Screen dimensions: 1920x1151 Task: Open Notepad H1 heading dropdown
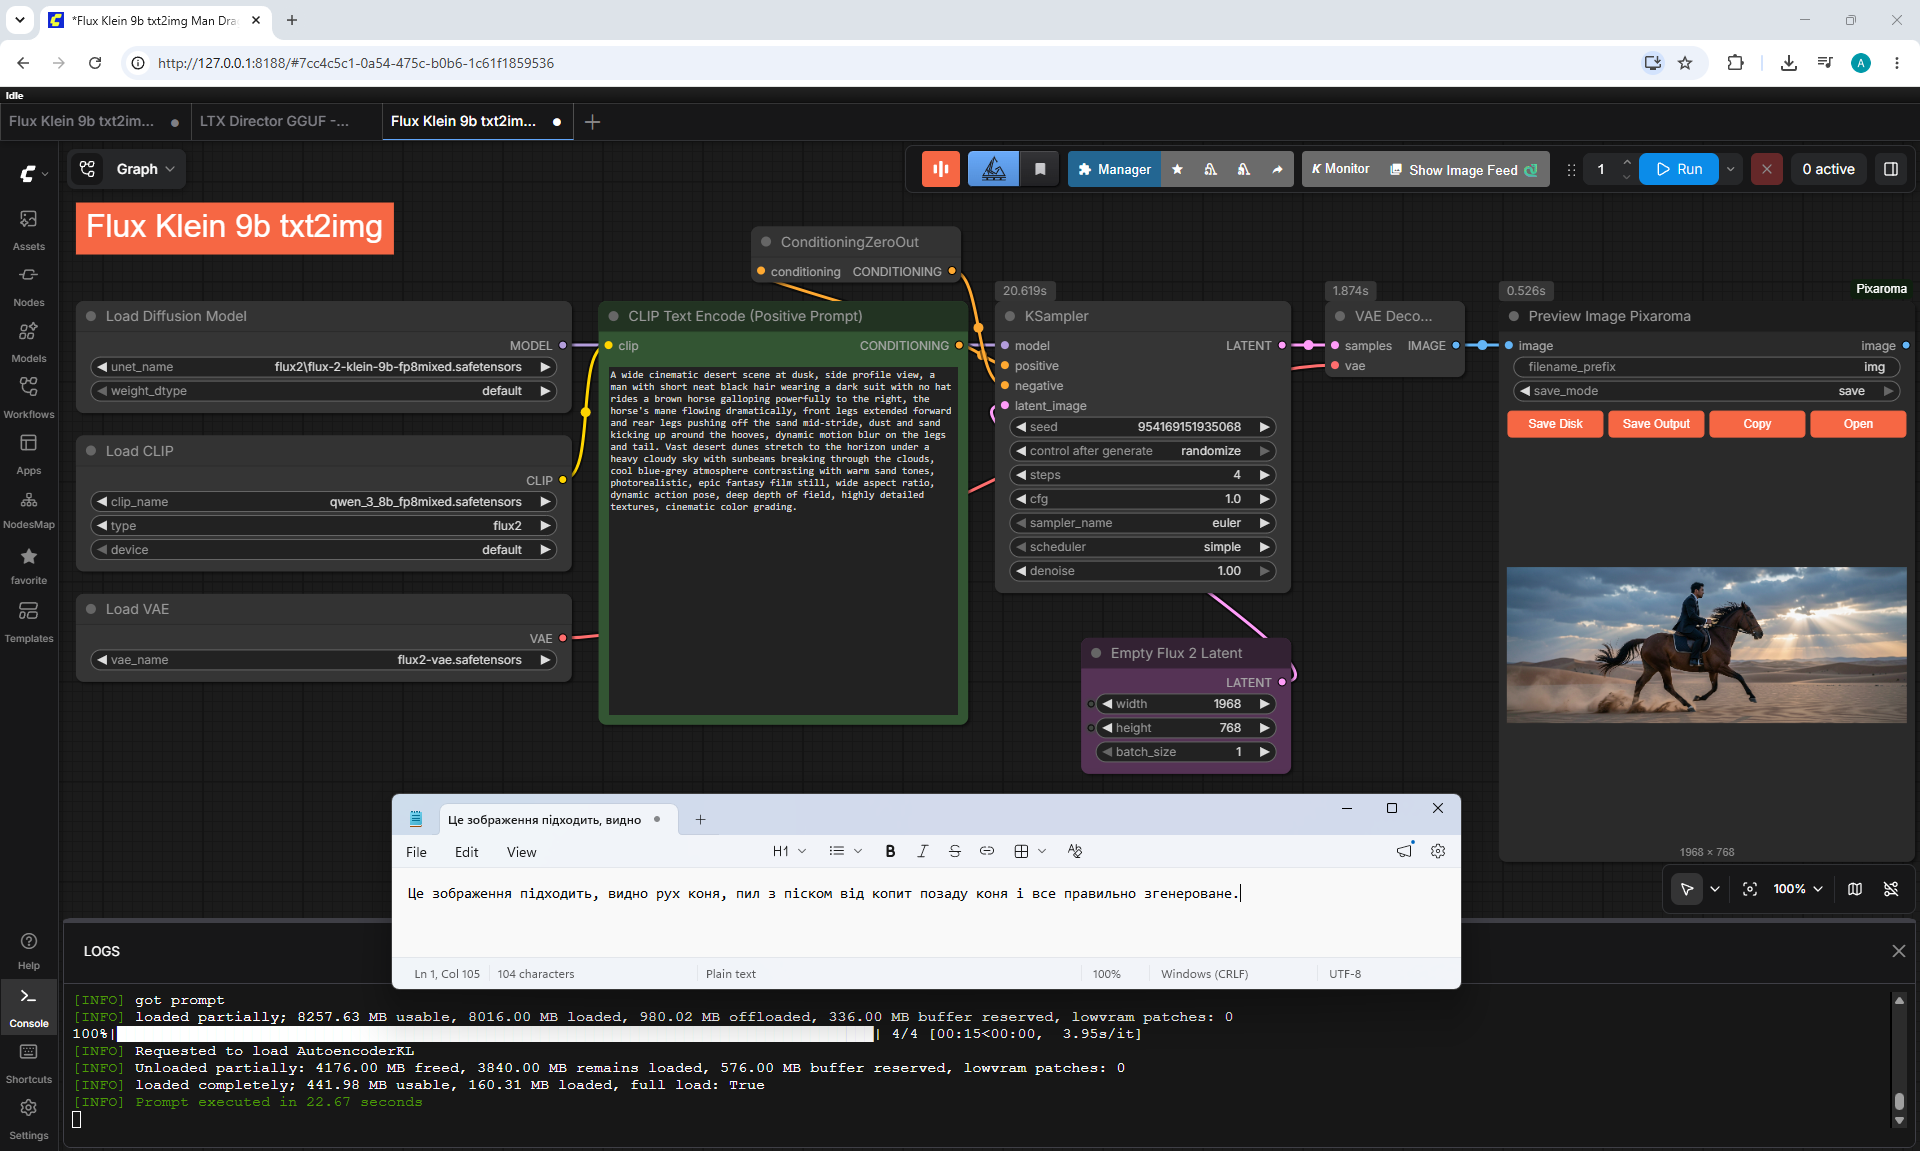(789, 851)
